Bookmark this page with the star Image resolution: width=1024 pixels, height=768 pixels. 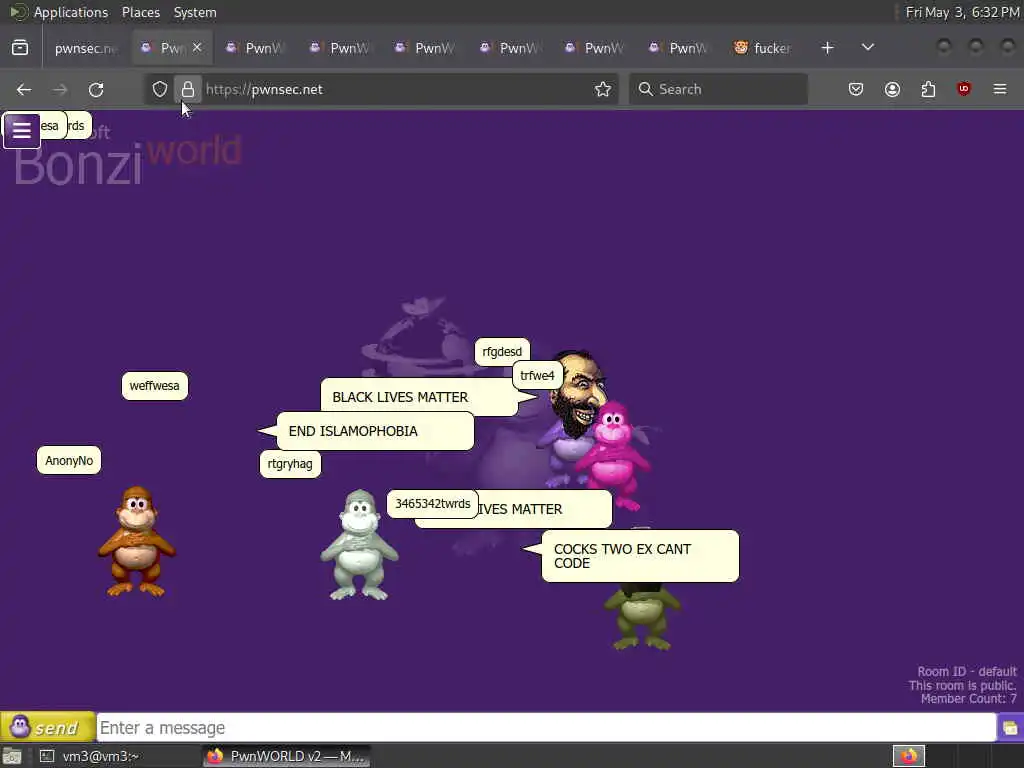pyautogui.click(x=603, y=89)
